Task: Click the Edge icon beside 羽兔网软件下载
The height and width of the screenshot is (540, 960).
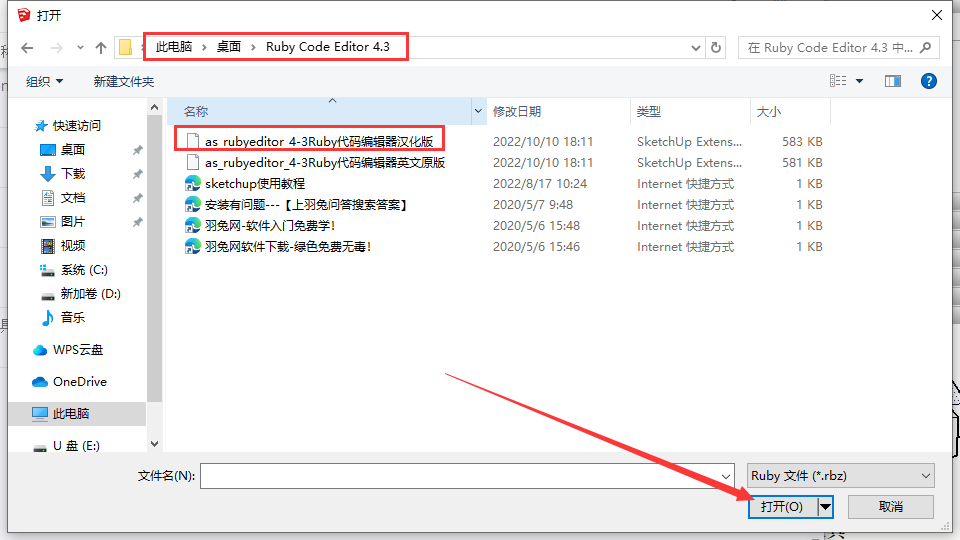Action: click(x=193, y=247)
